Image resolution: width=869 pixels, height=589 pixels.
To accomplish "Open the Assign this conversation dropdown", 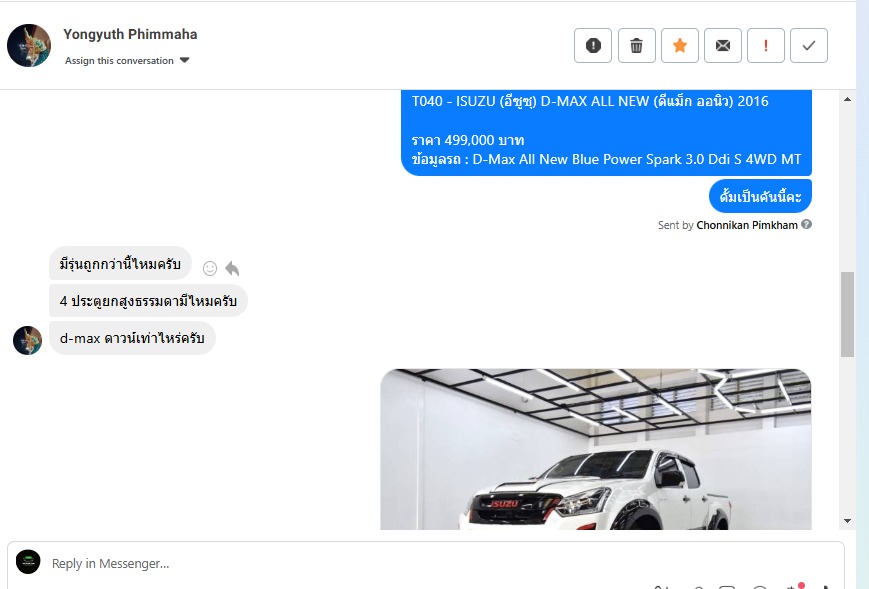I will pyautogui.click(x=127, y=60).
